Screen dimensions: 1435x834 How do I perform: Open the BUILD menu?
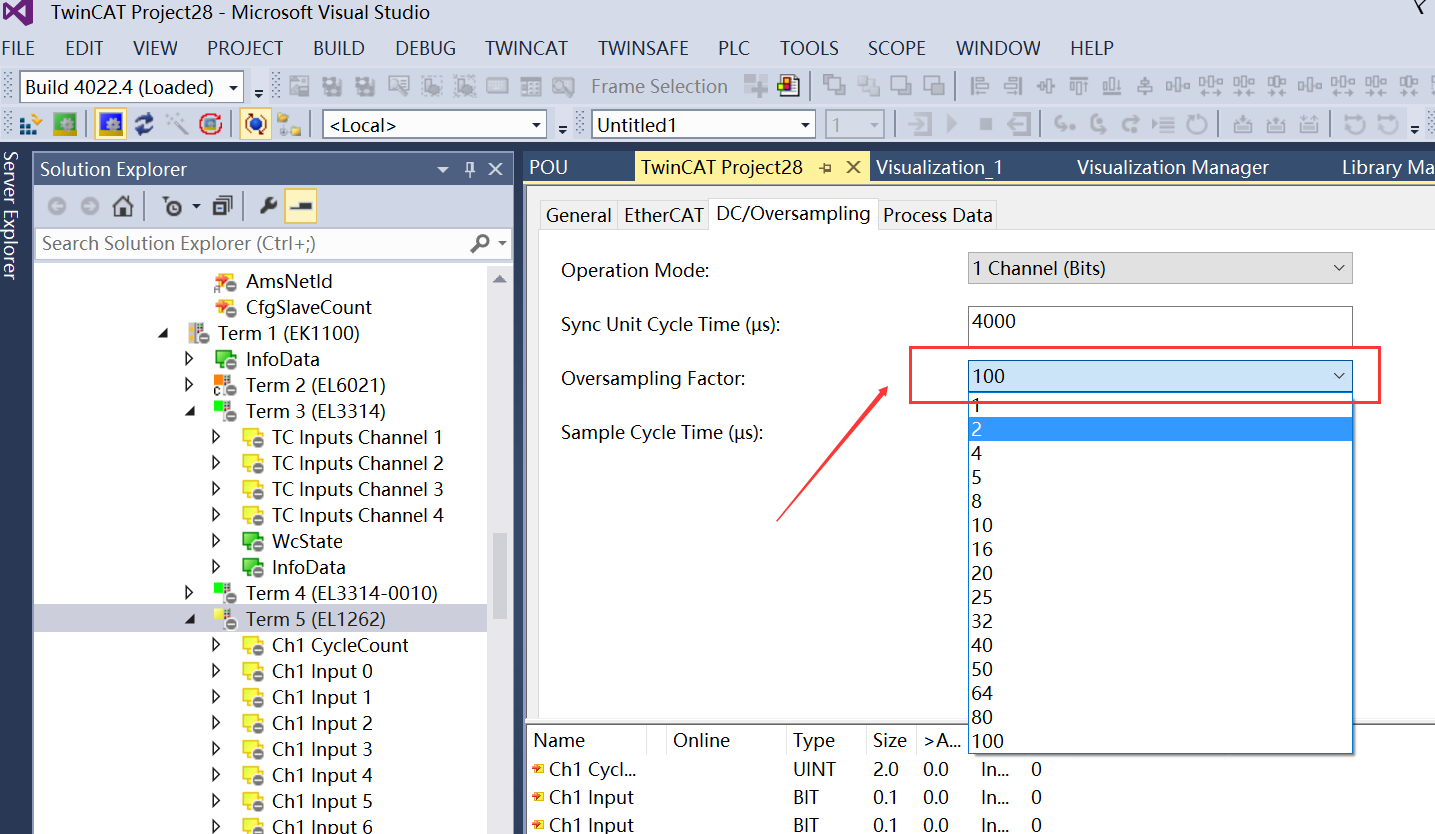(339, 48)
